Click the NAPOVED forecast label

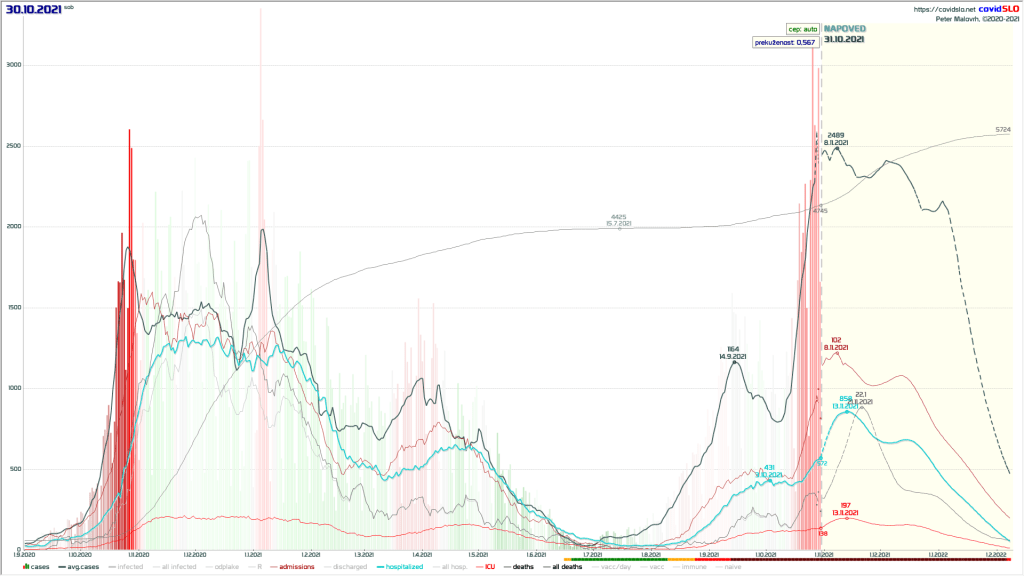coord(845,29)
